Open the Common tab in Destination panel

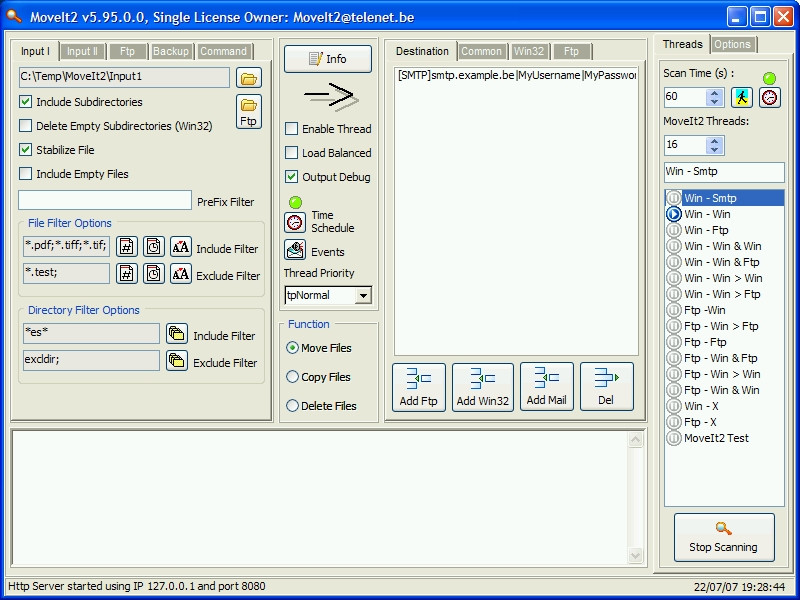pyautogui.click(x=481, y=51)
